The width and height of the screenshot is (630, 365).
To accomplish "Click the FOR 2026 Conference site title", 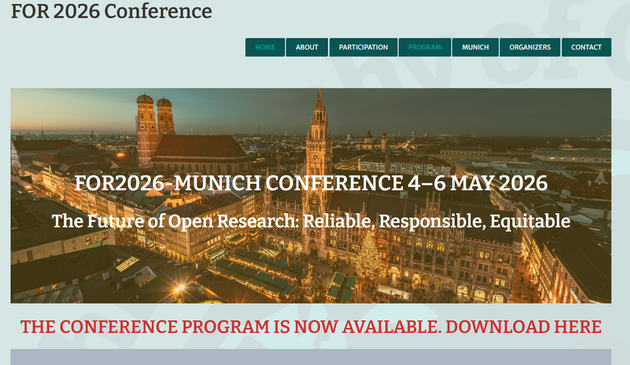I will [x=111, y=11].
